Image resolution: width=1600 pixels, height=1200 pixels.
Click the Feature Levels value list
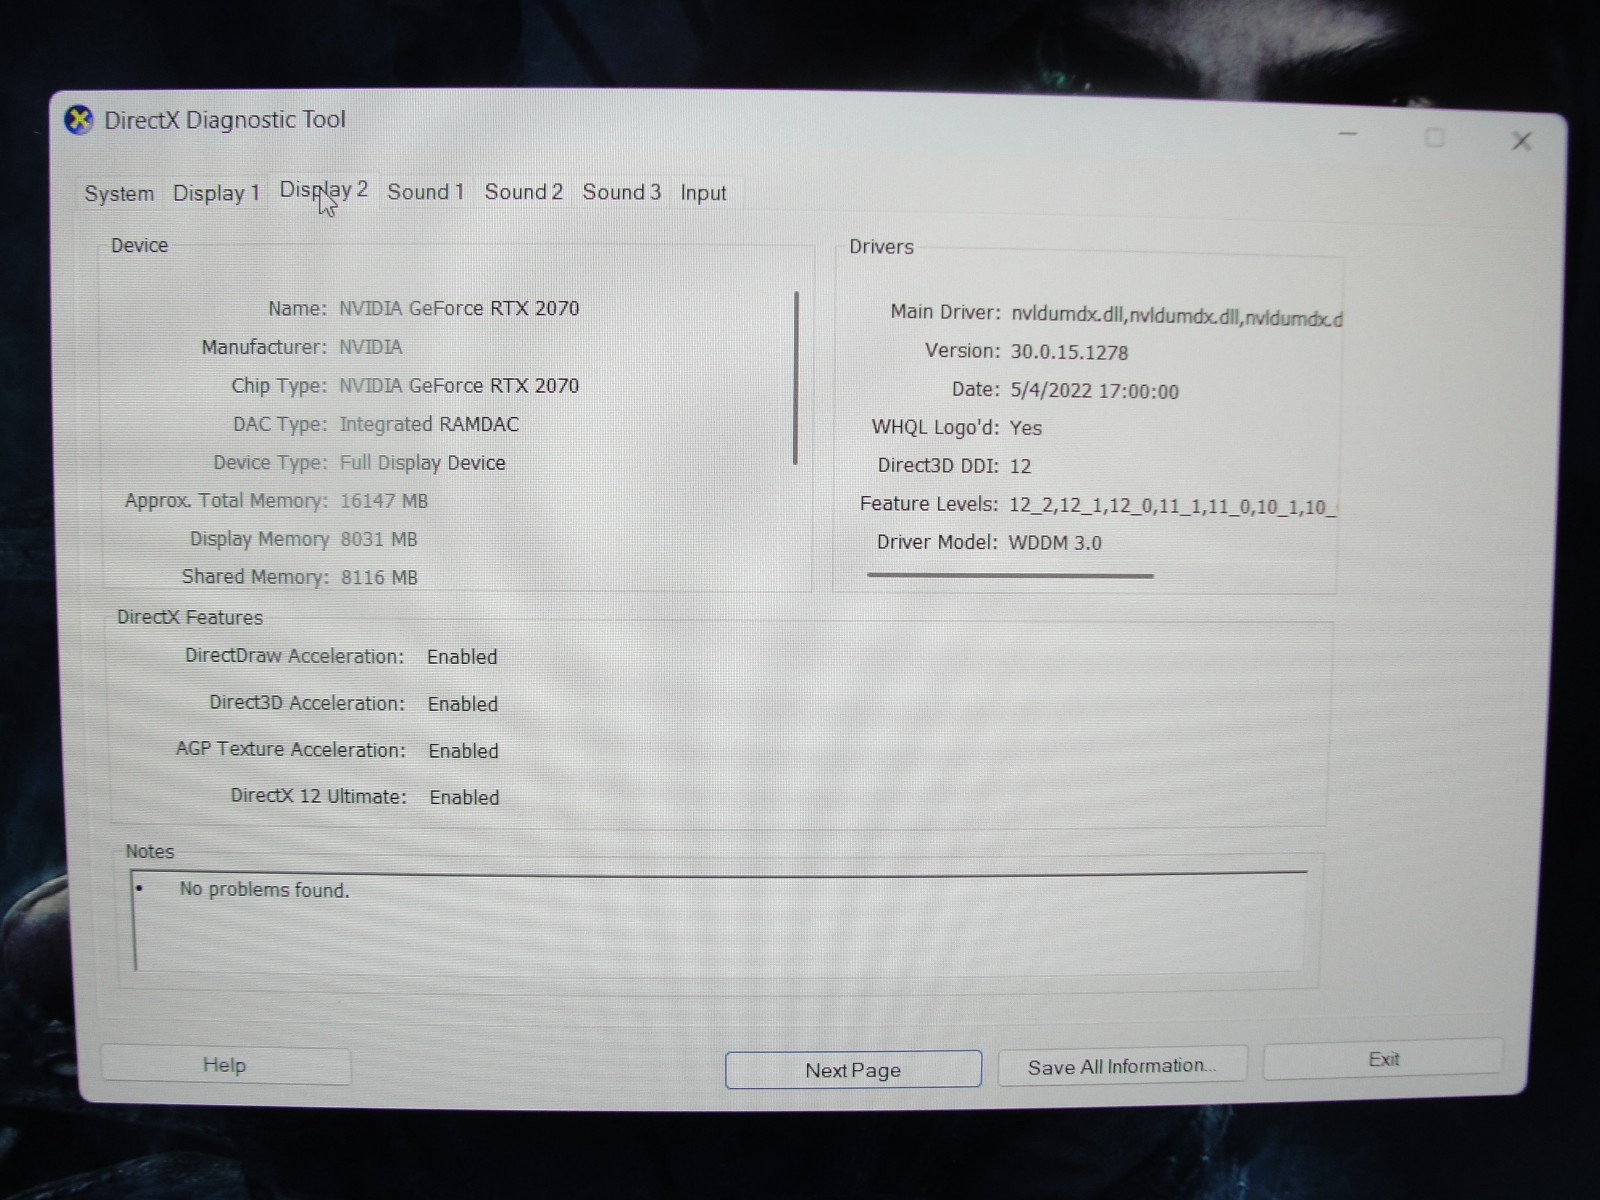[1172, 506]
